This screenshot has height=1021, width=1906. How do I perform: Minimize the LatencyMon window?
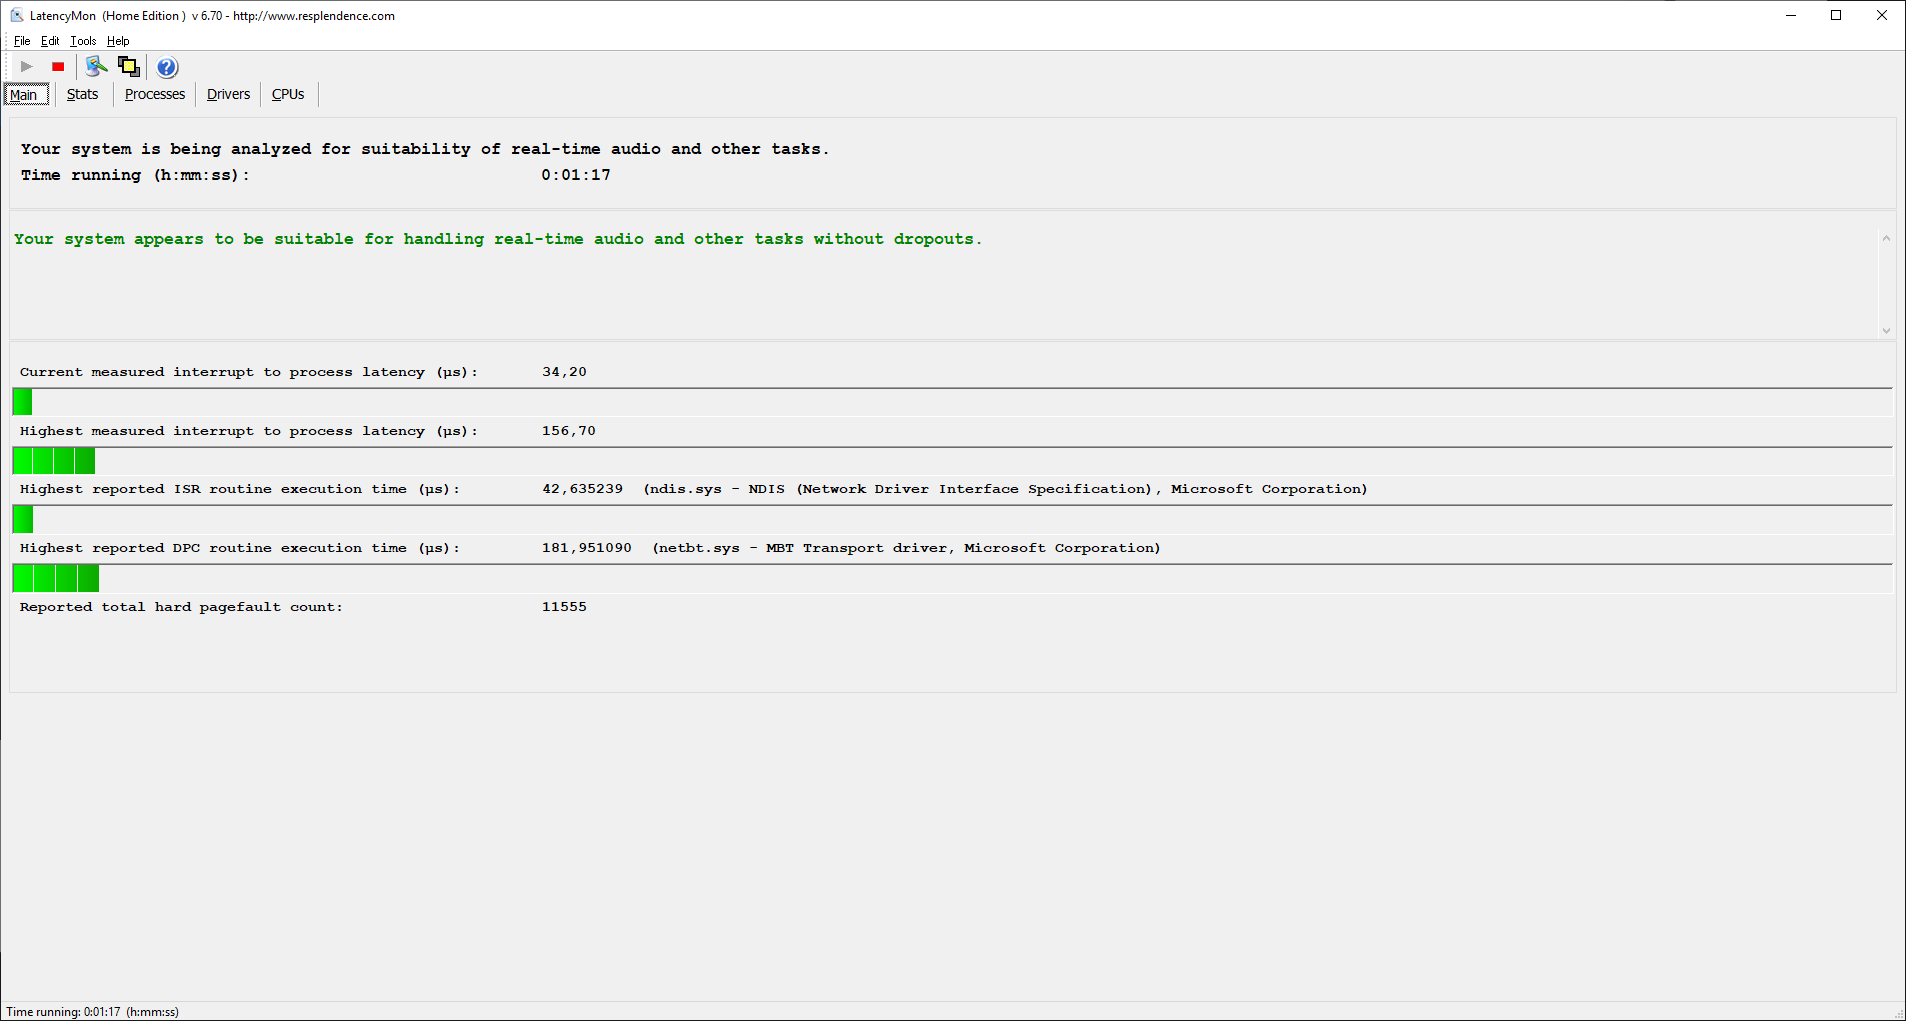point(1791,15)
